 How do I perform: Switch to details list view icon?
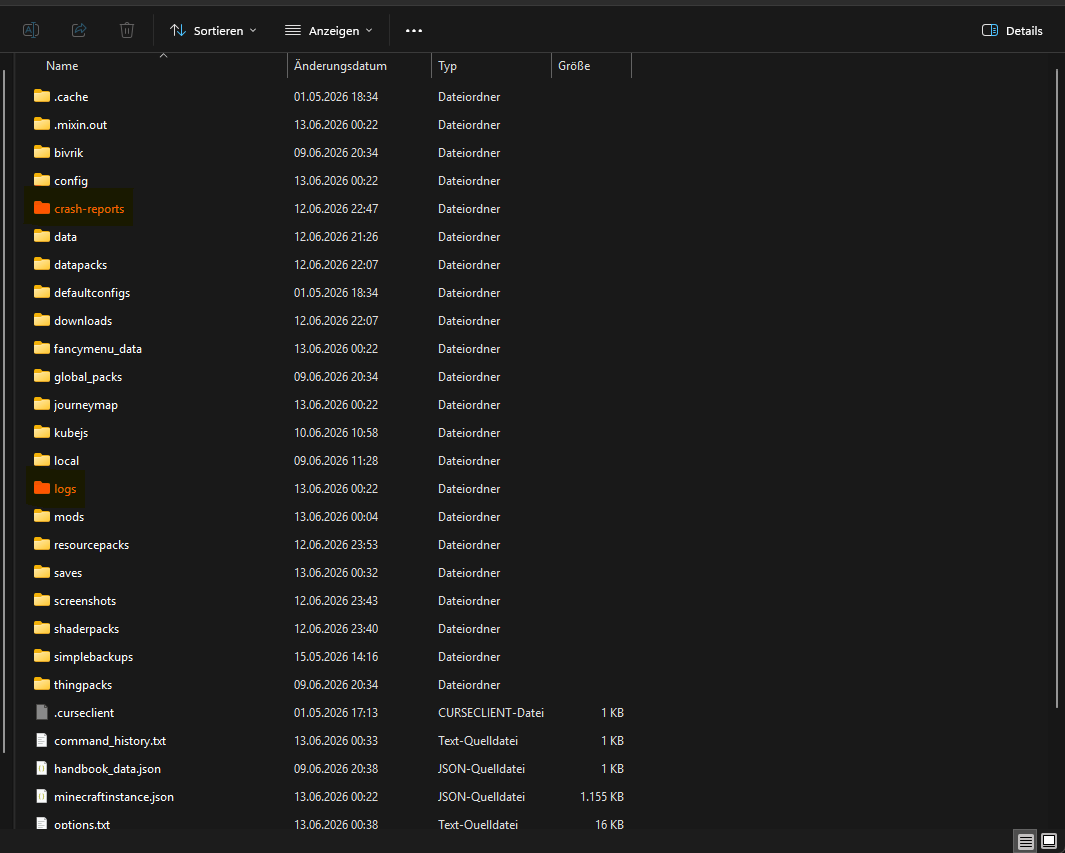point(1026,841)
